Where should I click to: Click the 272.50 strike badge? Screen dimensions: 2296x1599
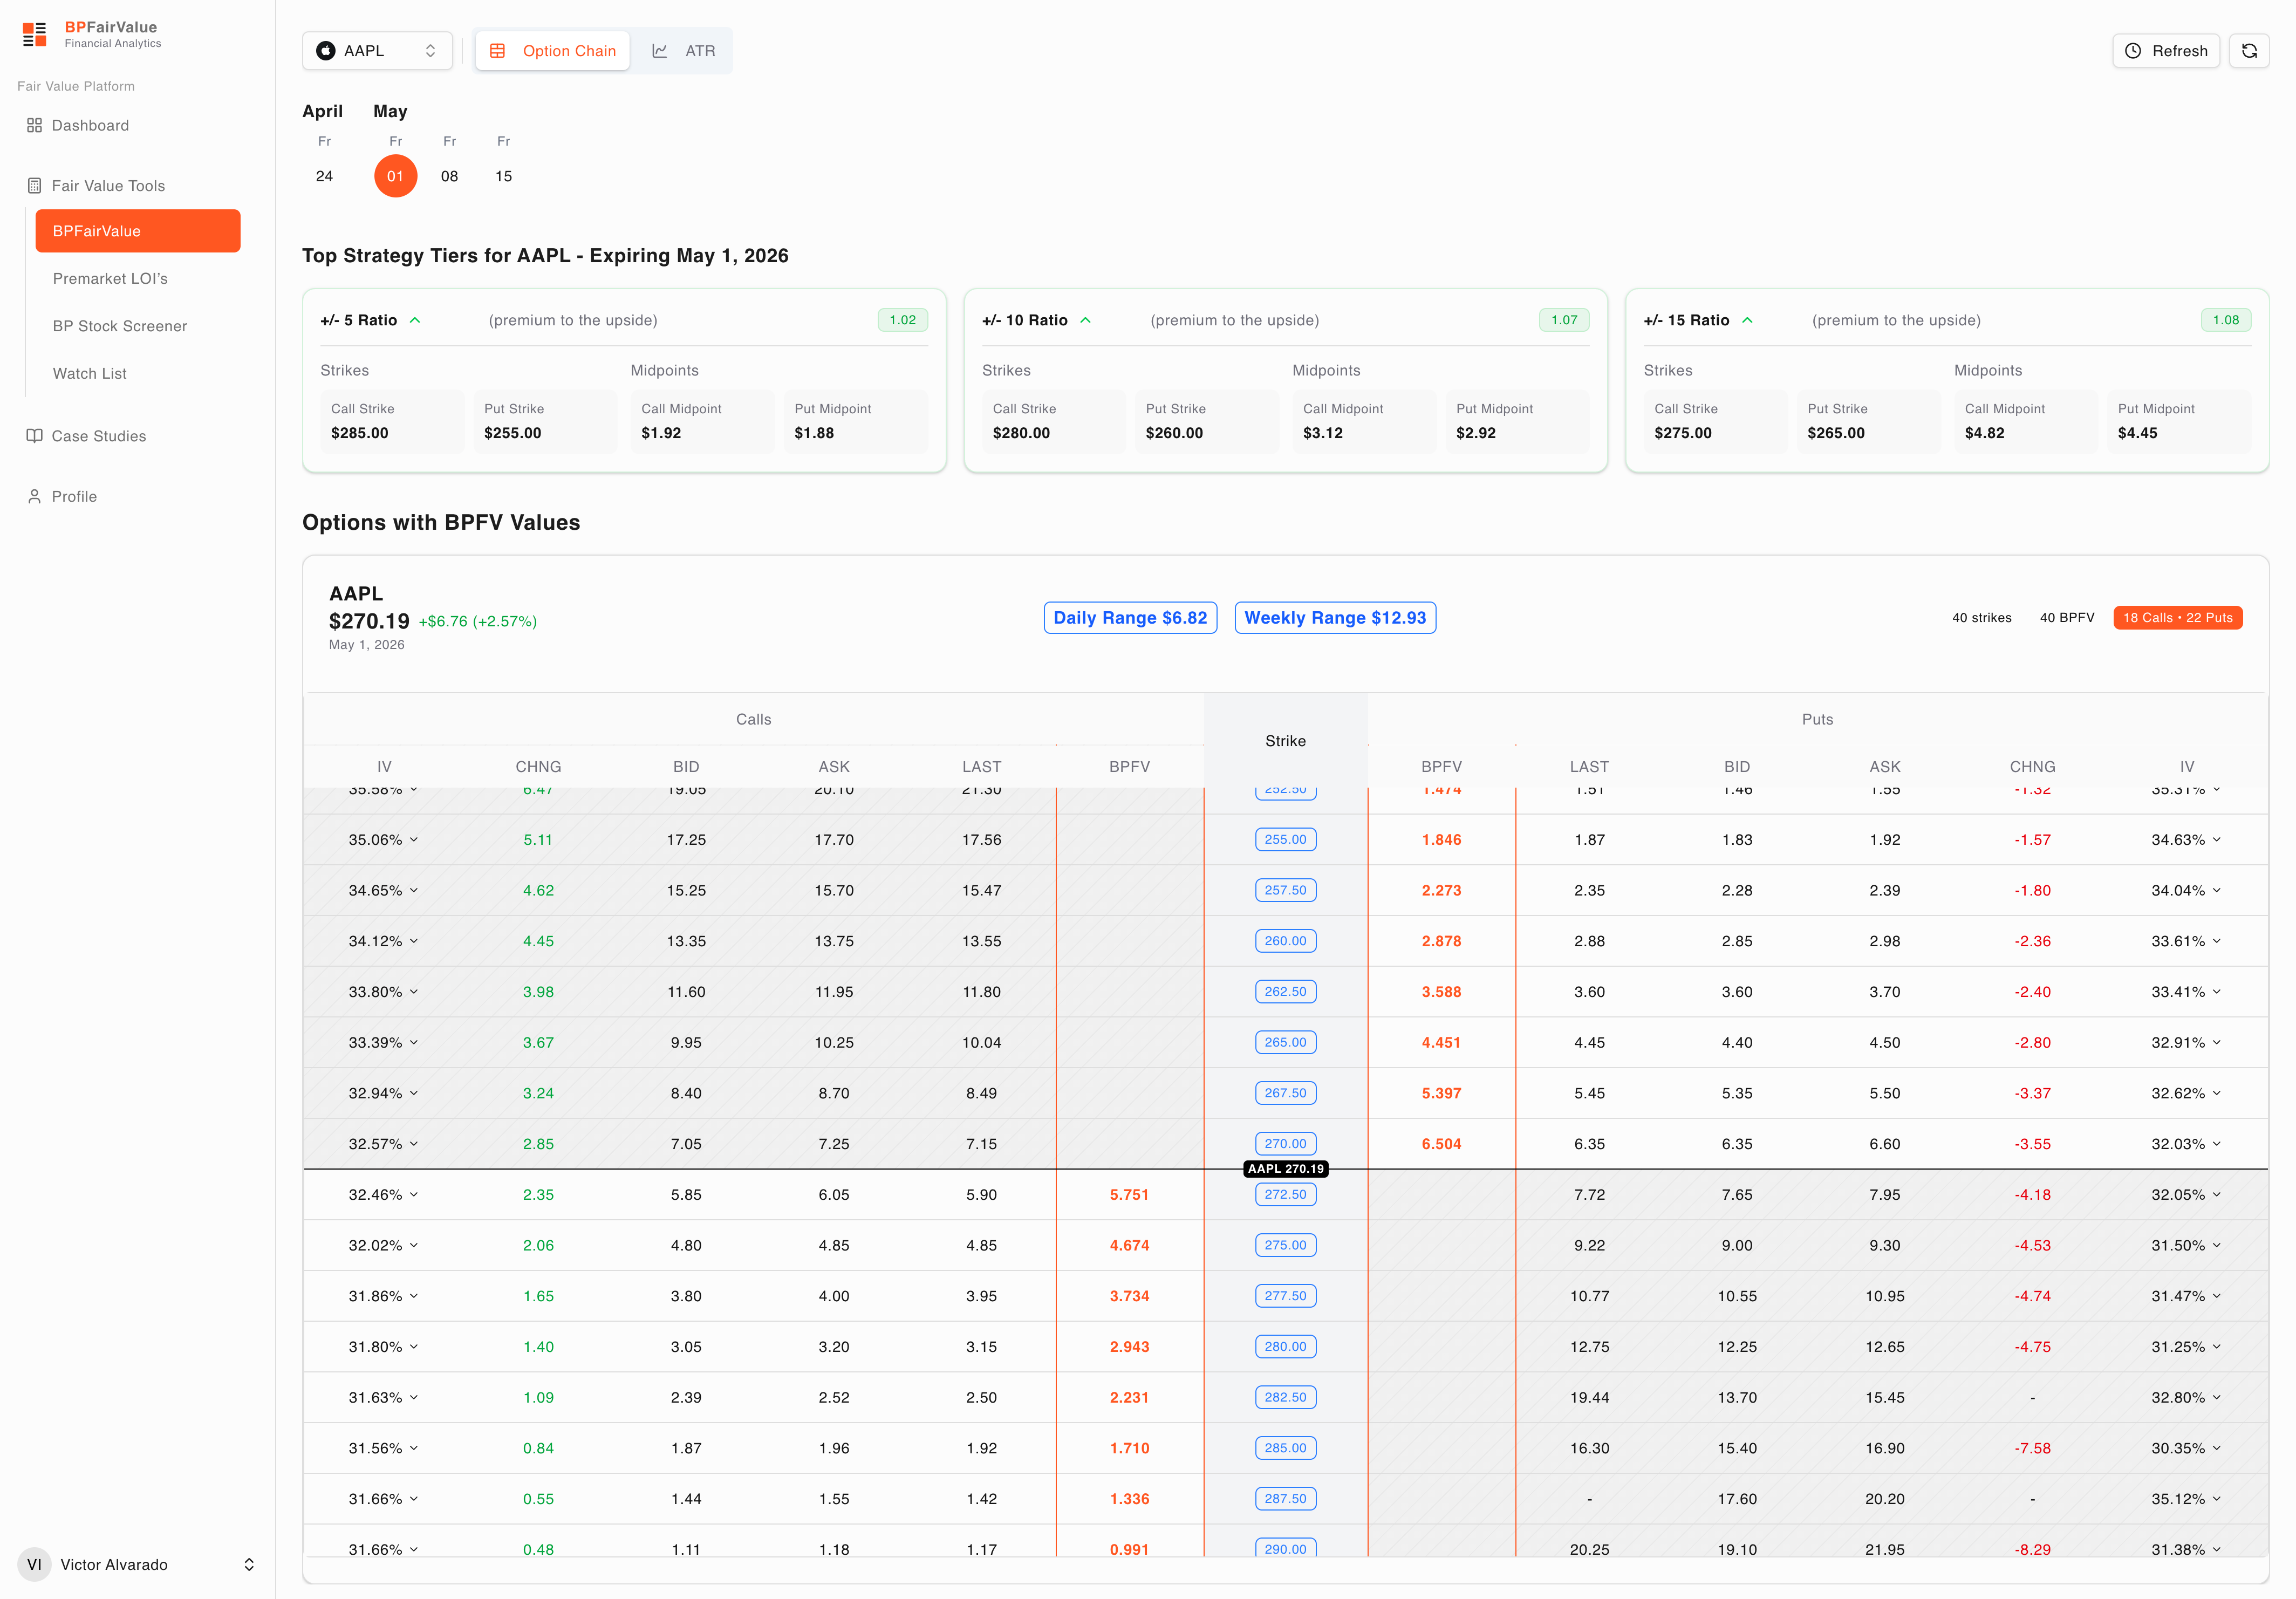(x=1285, y=1195)
